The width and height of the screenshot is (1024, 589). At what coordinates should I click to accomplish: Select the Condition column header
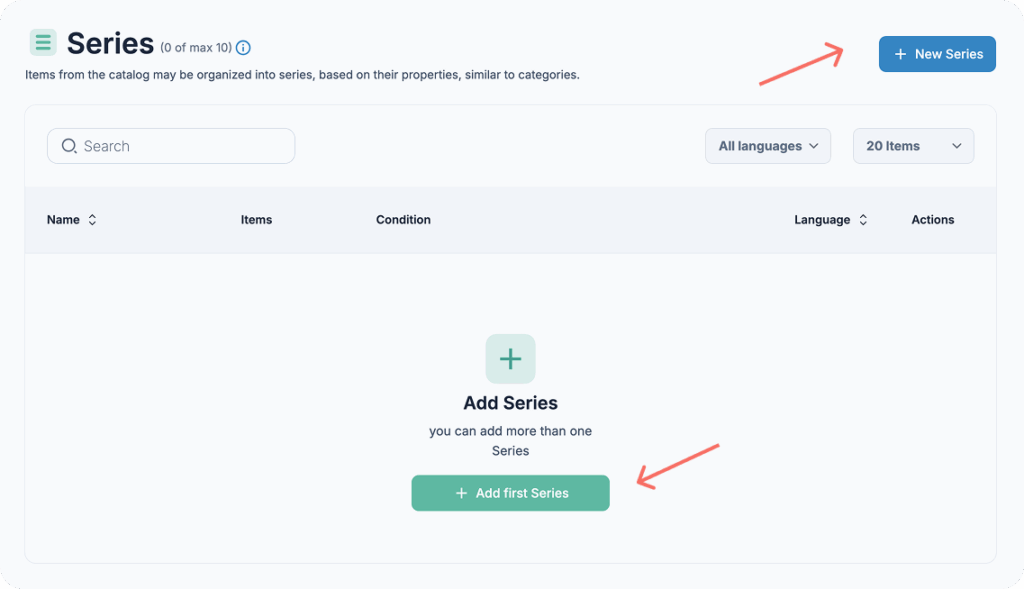[403, 220]
